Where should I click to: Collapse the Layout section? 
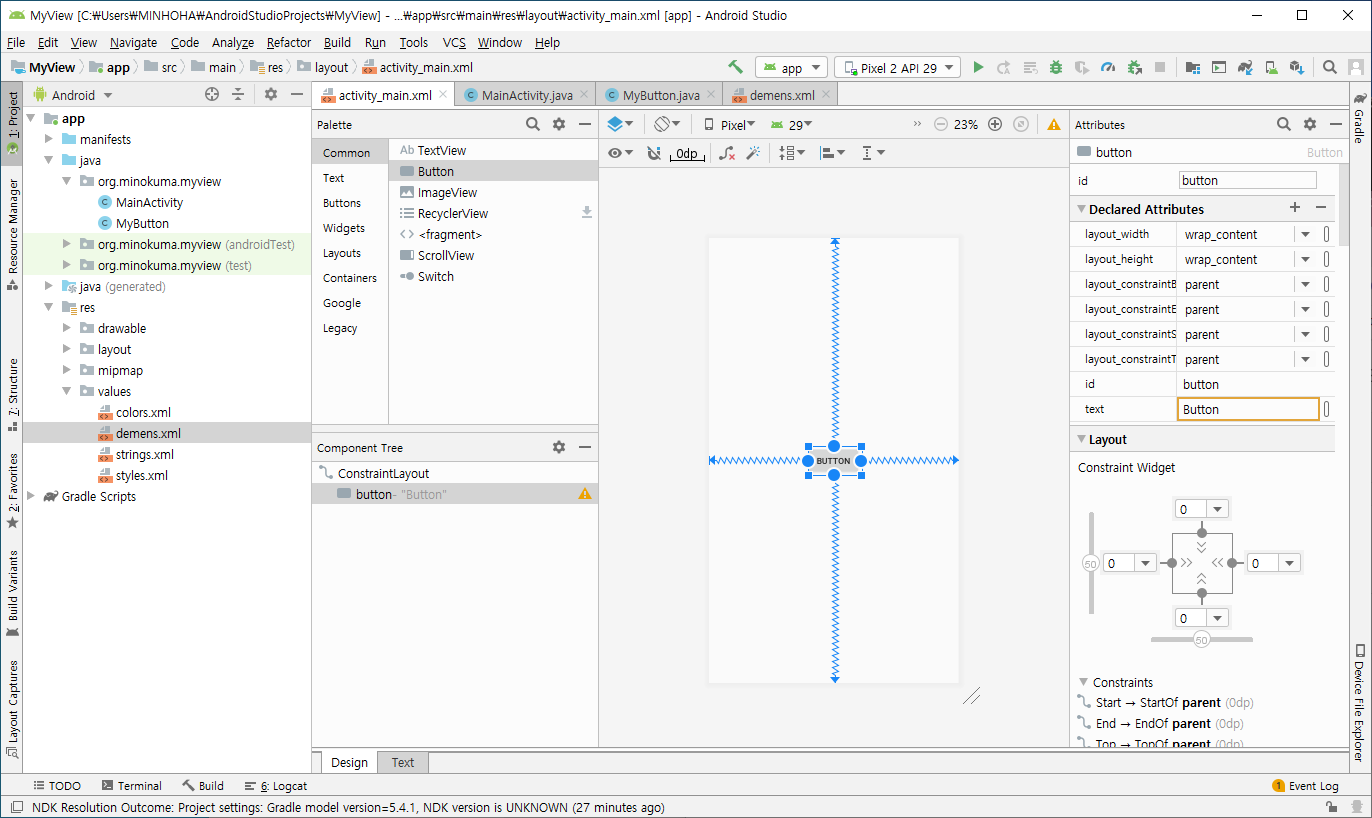(1081, 439)
